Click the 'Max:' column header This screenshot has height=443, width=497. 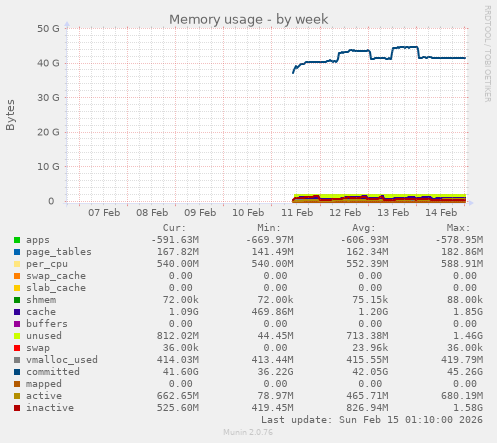(x=458, y=228)
